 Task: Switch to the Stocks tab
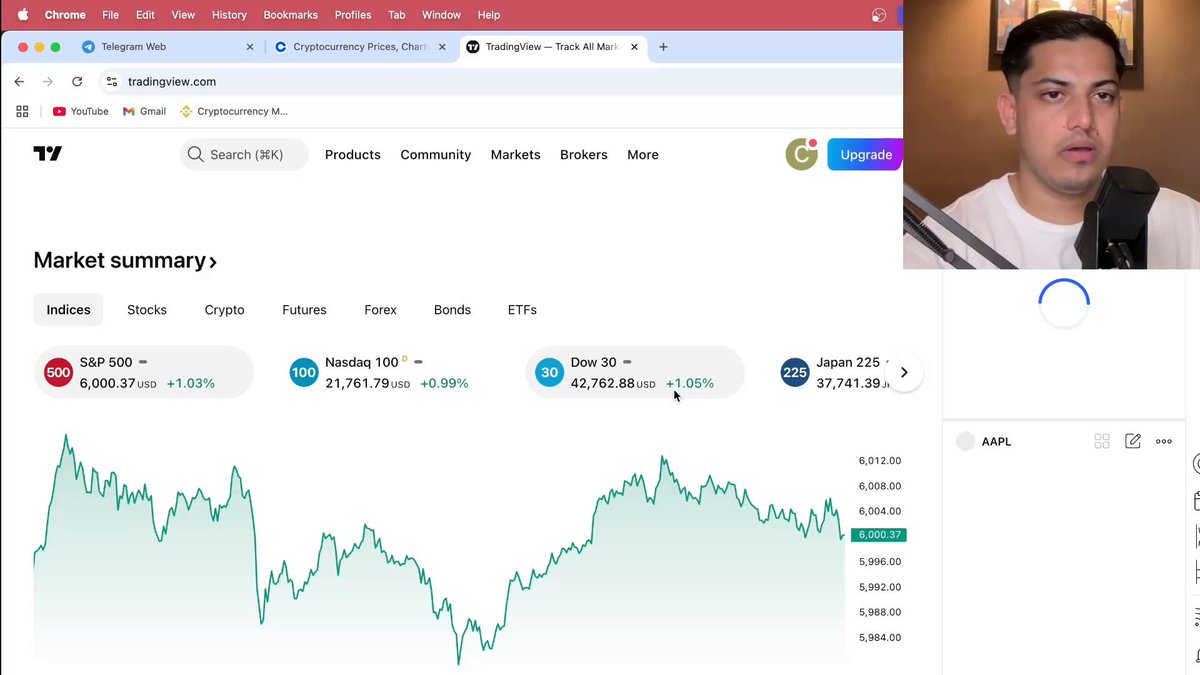click(147, 310)
